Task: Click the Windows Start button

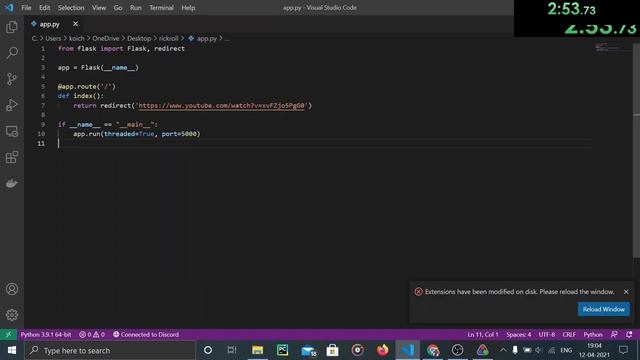Action: (11, 350)
